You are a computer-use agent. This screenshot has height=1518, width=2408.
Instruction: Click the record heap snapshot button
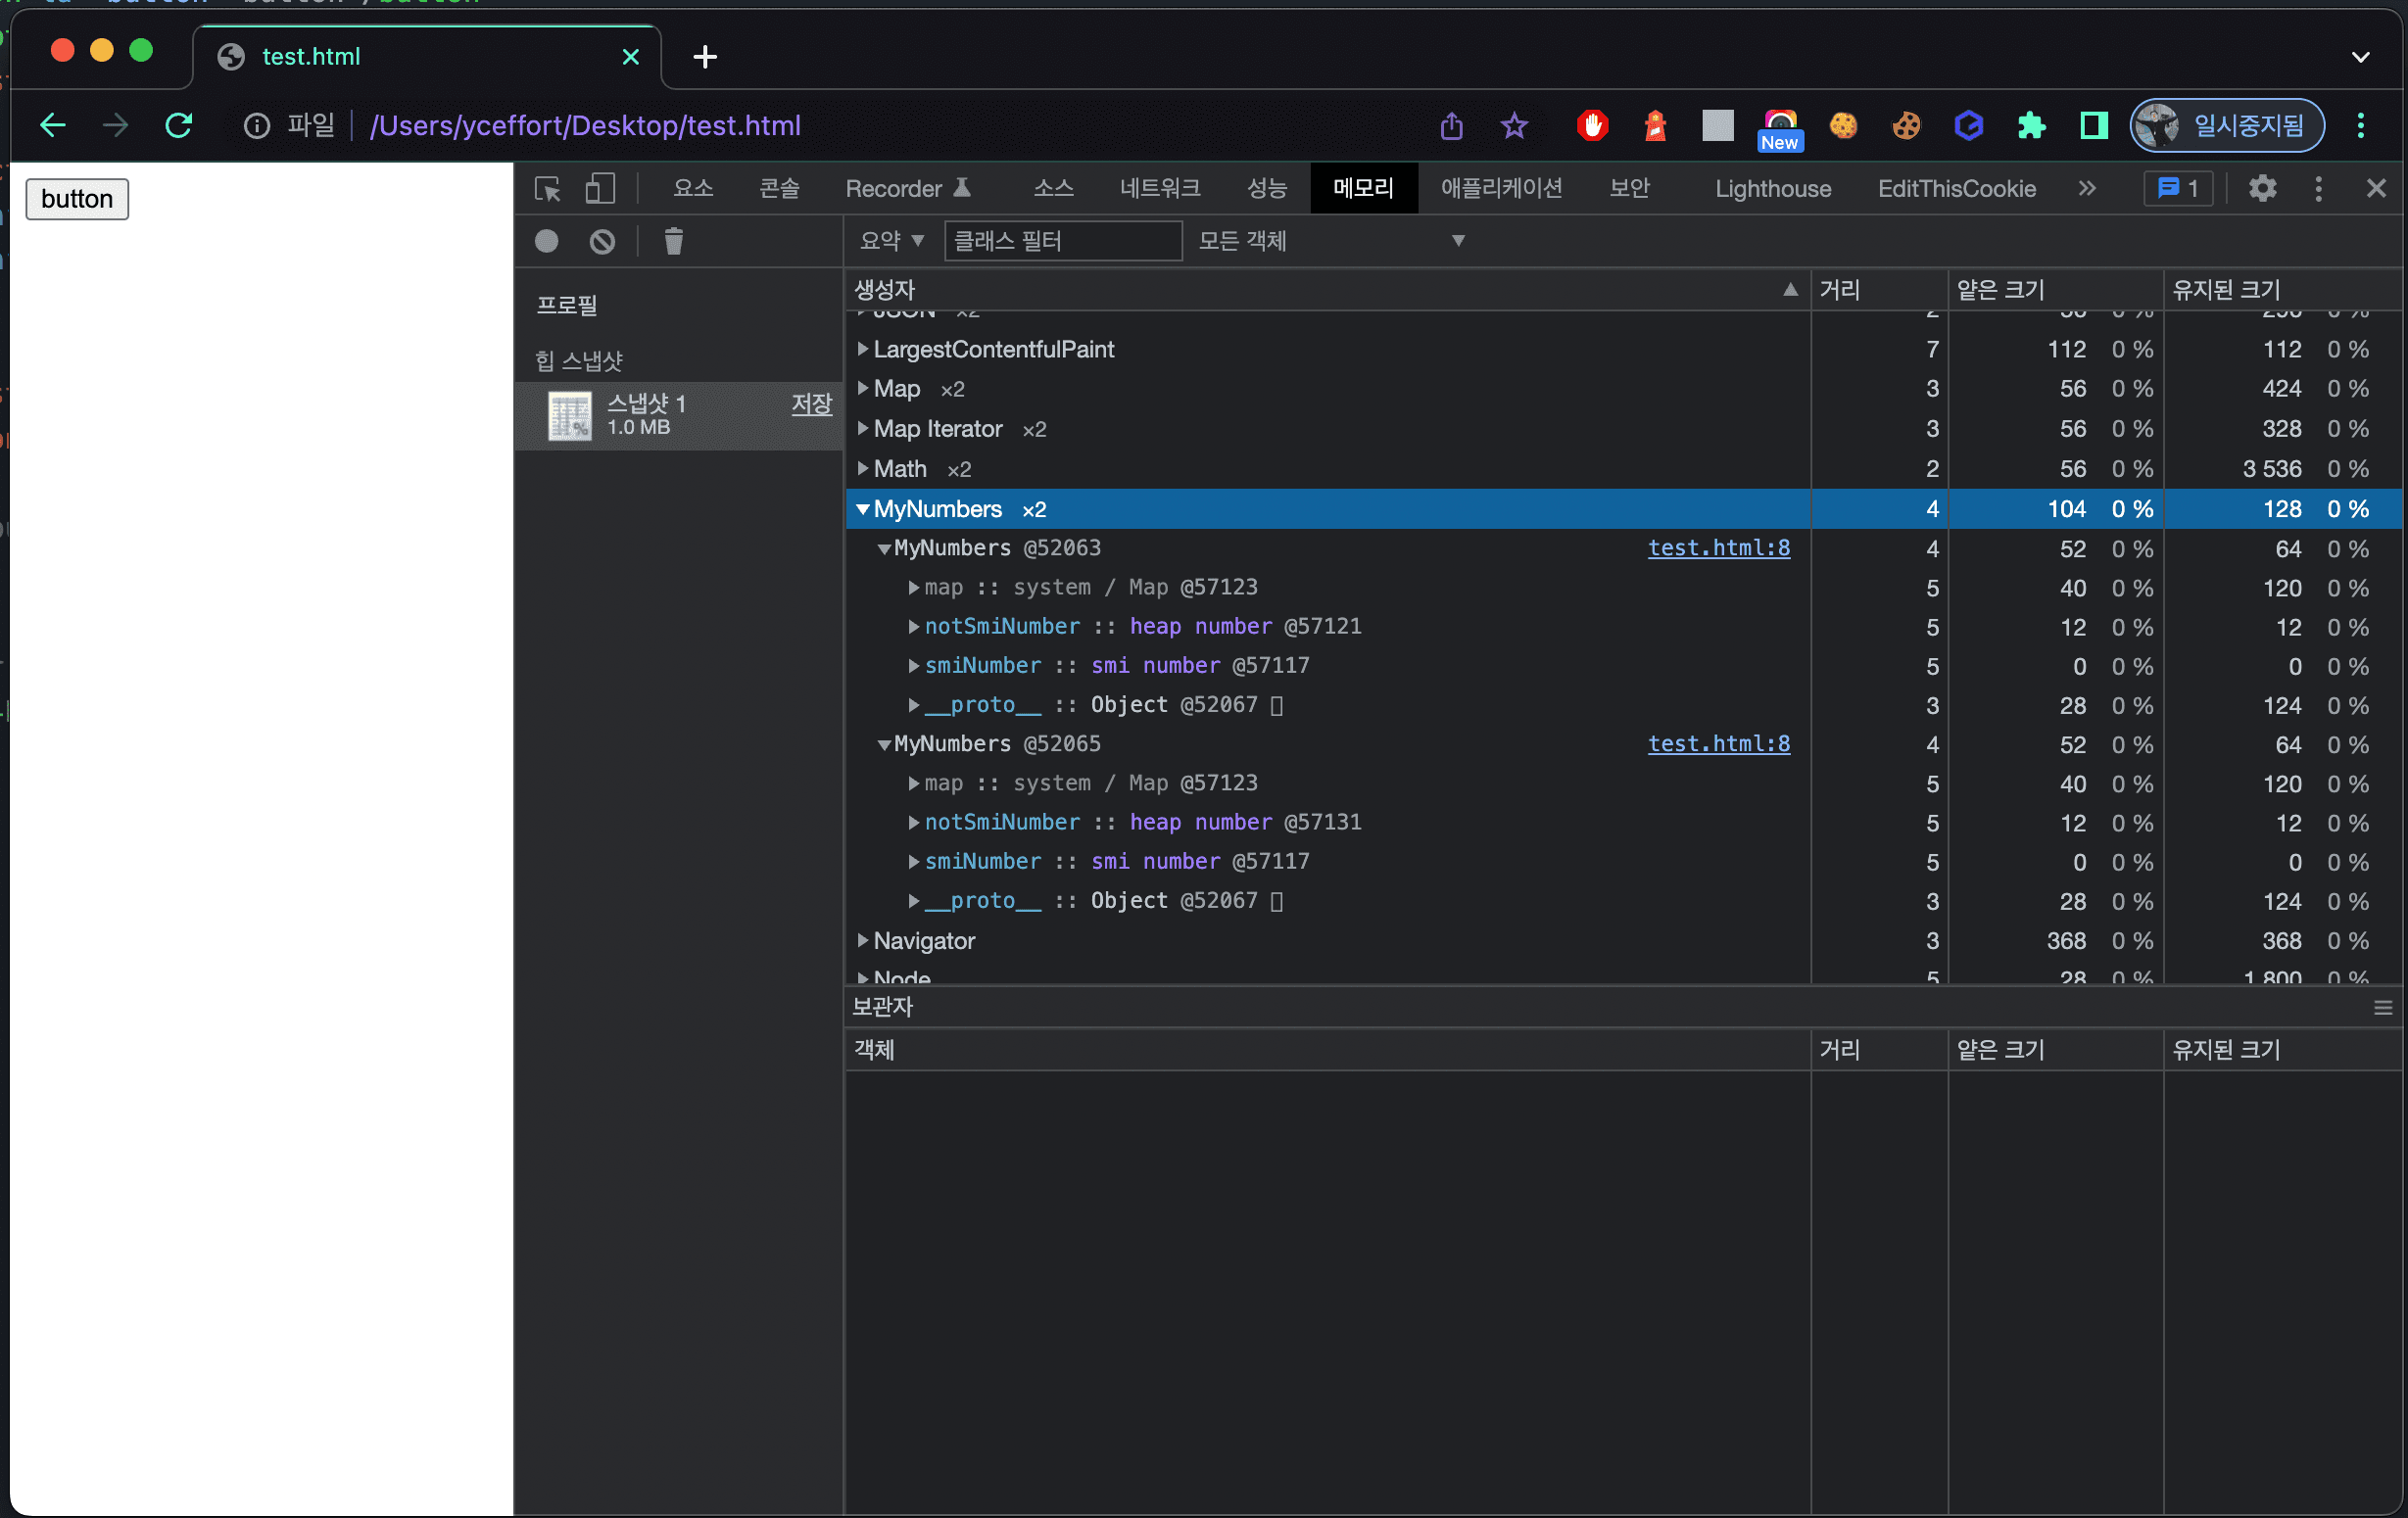pos(544,240)
